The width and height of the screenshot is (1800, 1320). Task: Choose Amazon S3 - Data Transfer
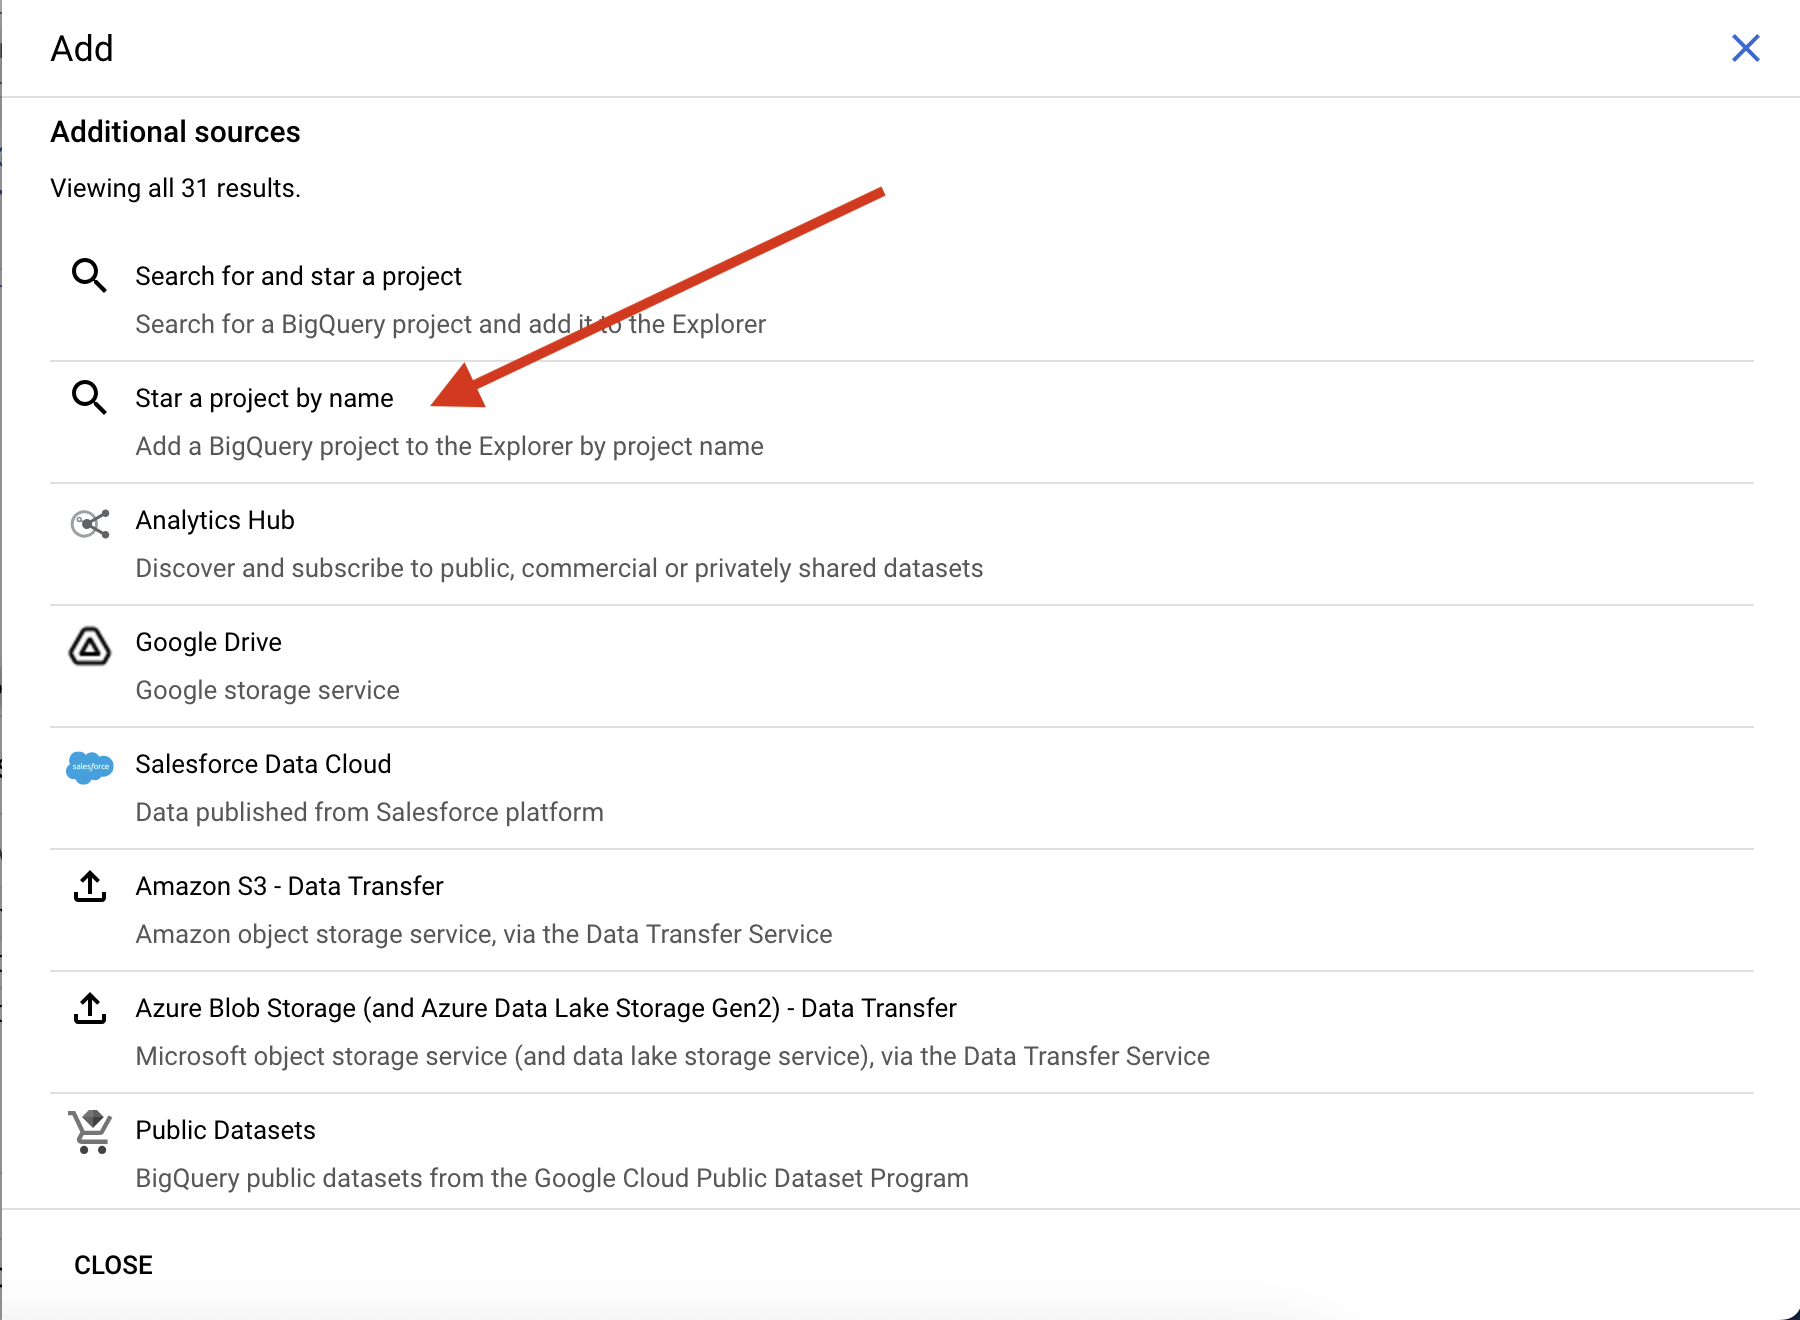pos(902,910)
